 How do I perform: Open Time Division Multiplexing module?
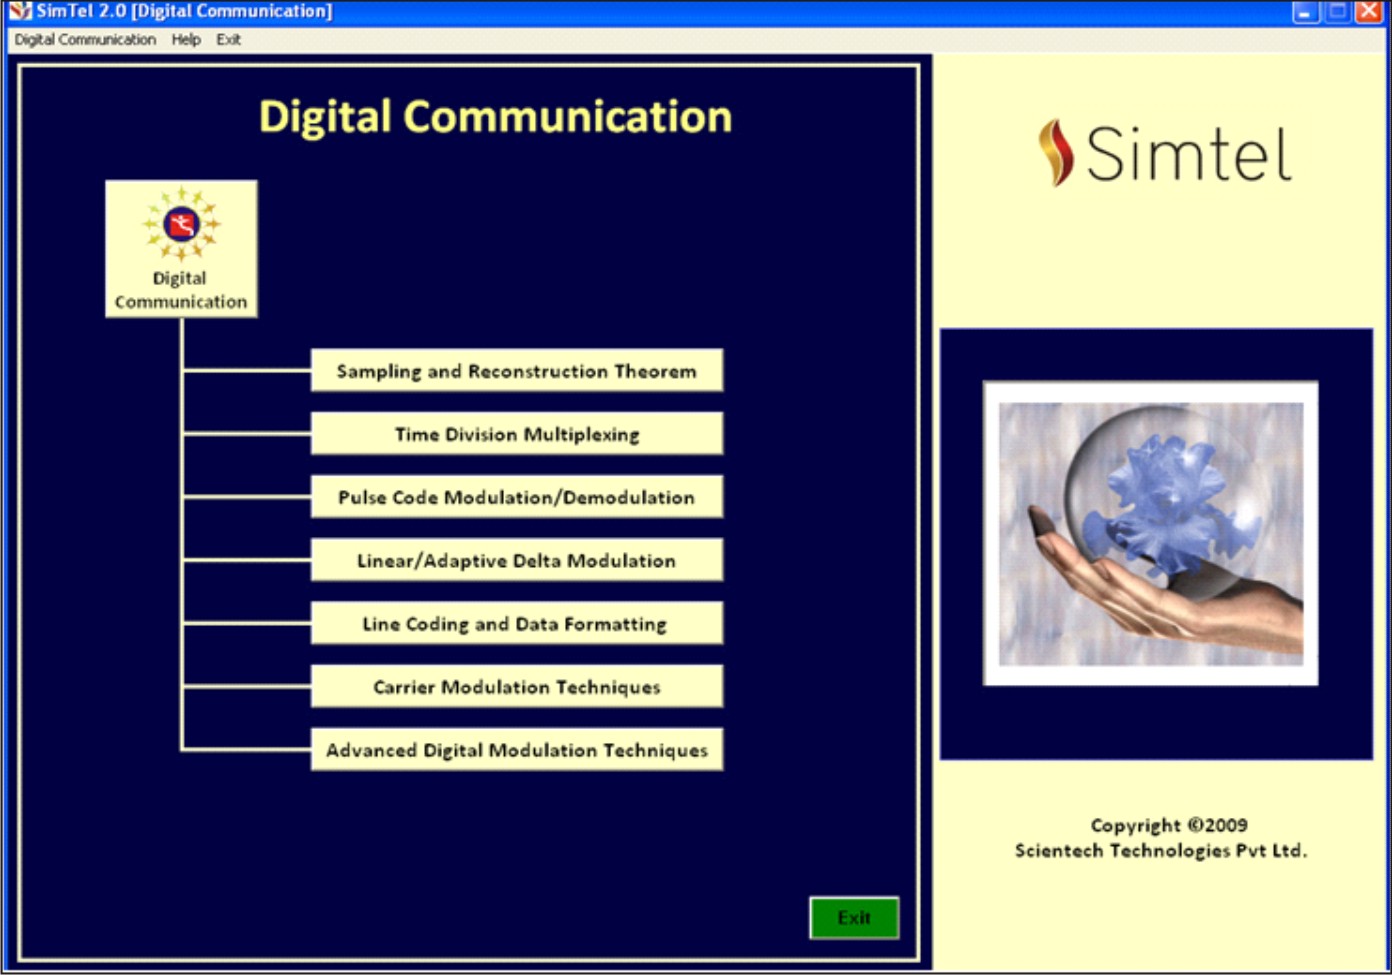(517, 434)
